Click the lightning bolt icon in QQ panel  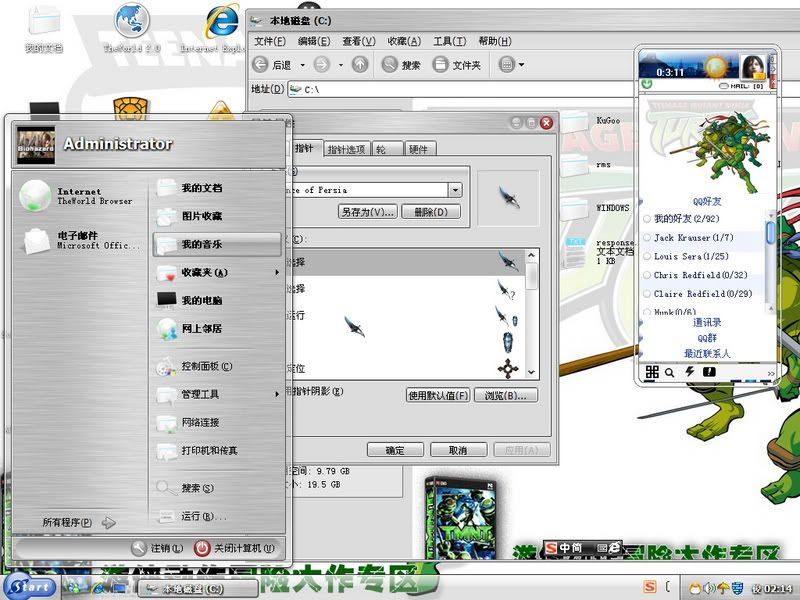click(x=689, y=372)
